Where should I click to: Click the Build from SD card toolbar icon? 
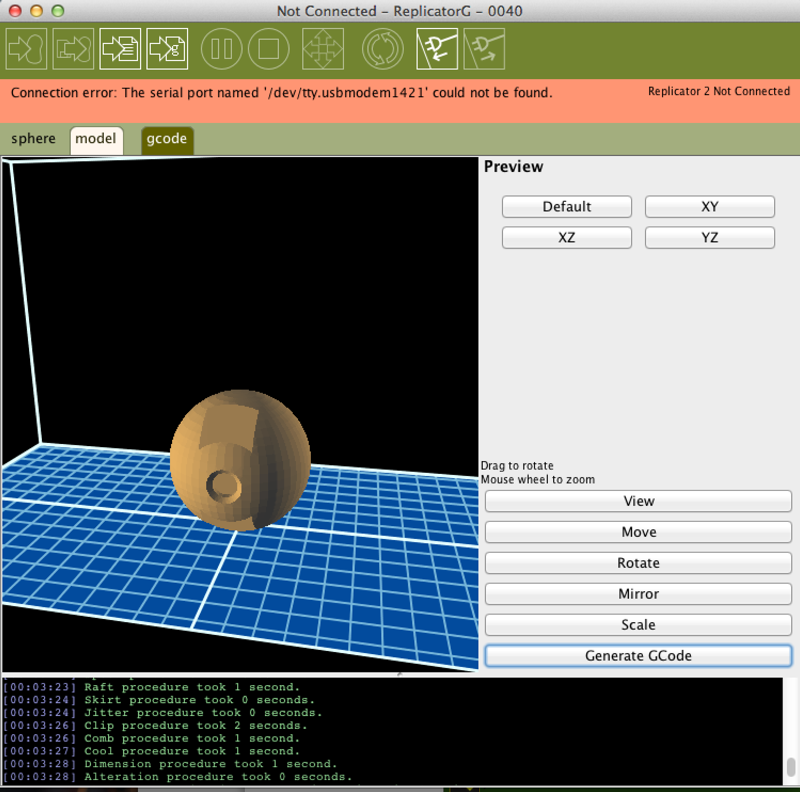tap(73, 49)
